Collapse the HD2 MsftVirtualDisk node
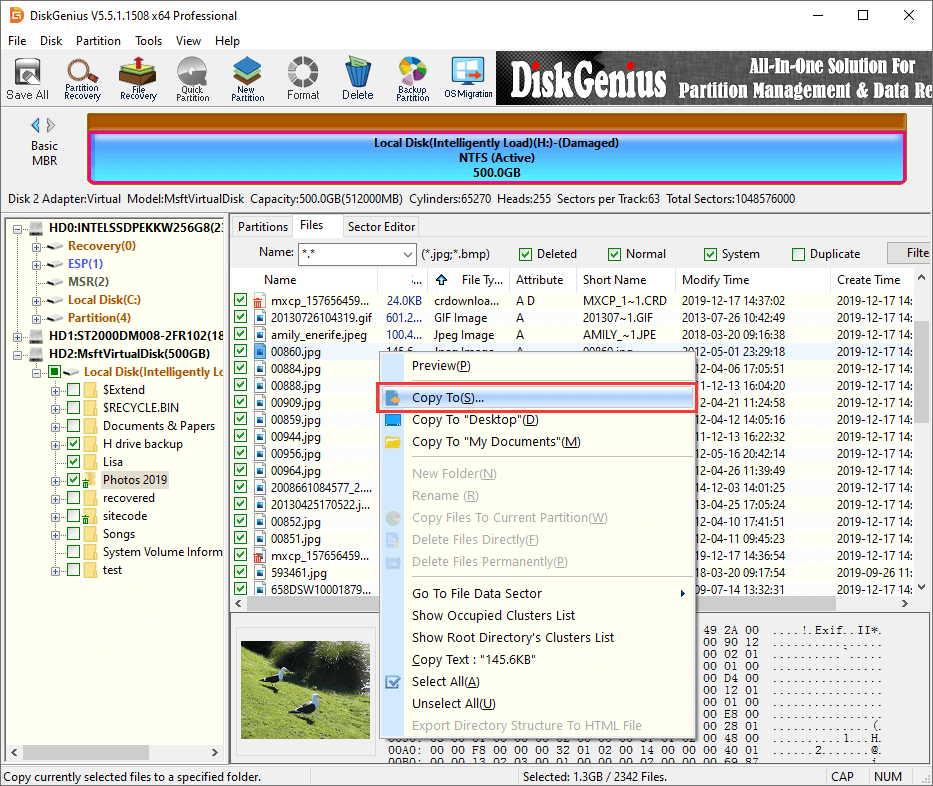 (17, 355)
